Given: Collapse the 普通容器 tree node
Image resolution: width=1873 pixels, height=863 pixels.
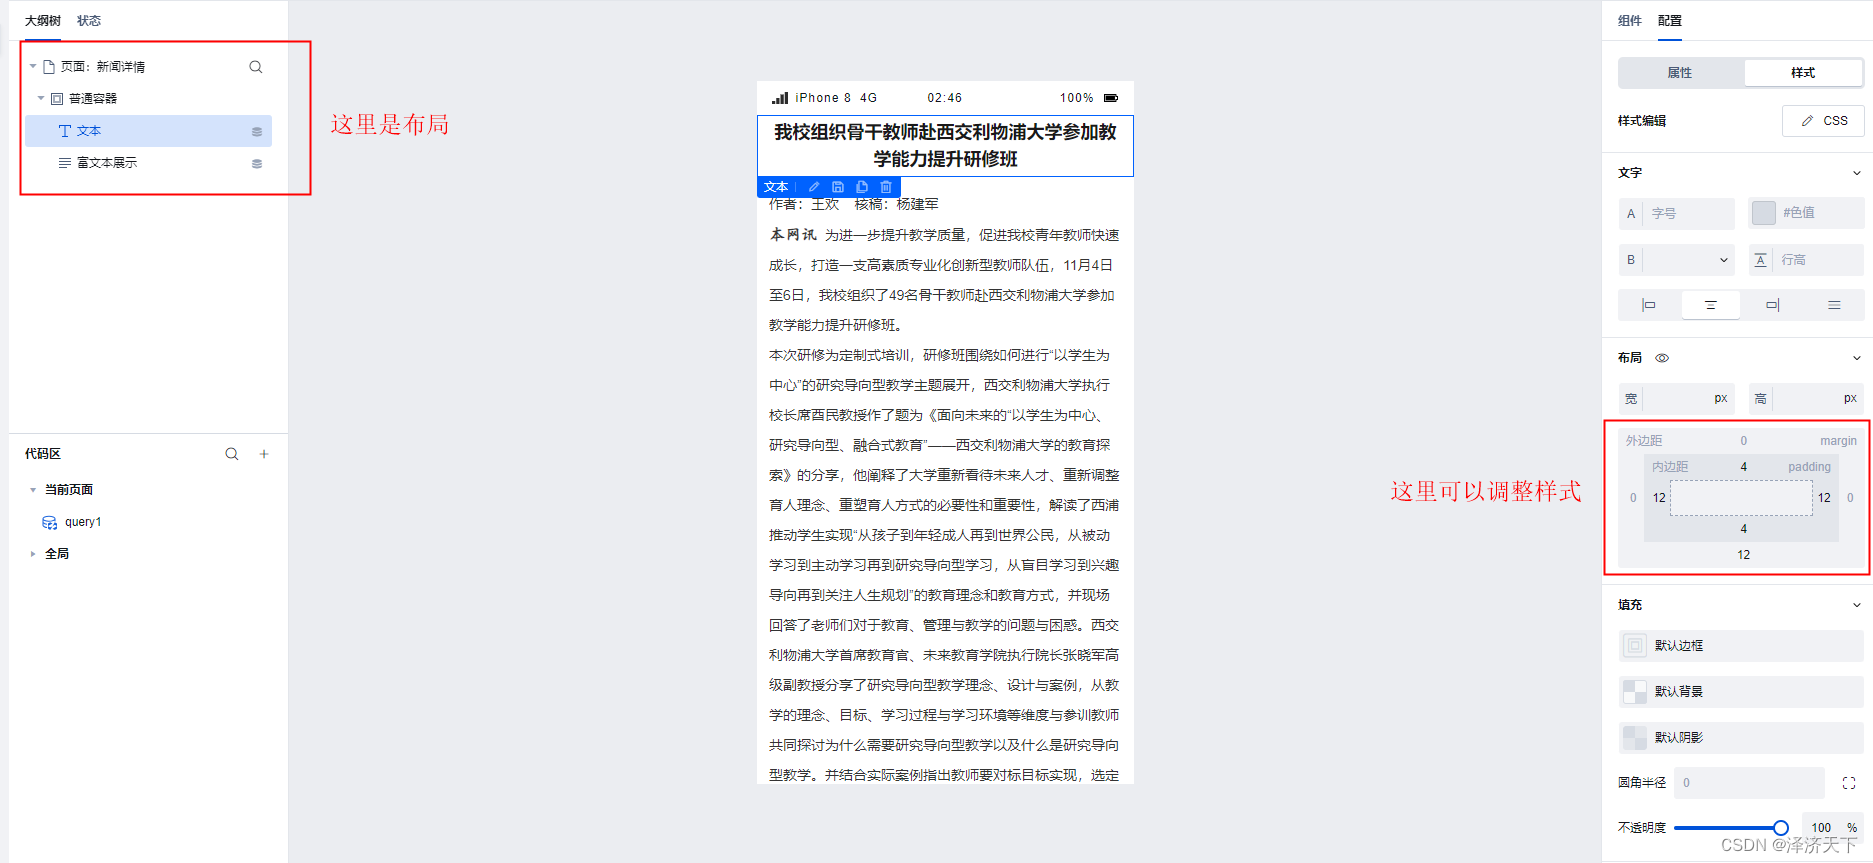Looking at the screenshot, I should [x=41, y=99].
